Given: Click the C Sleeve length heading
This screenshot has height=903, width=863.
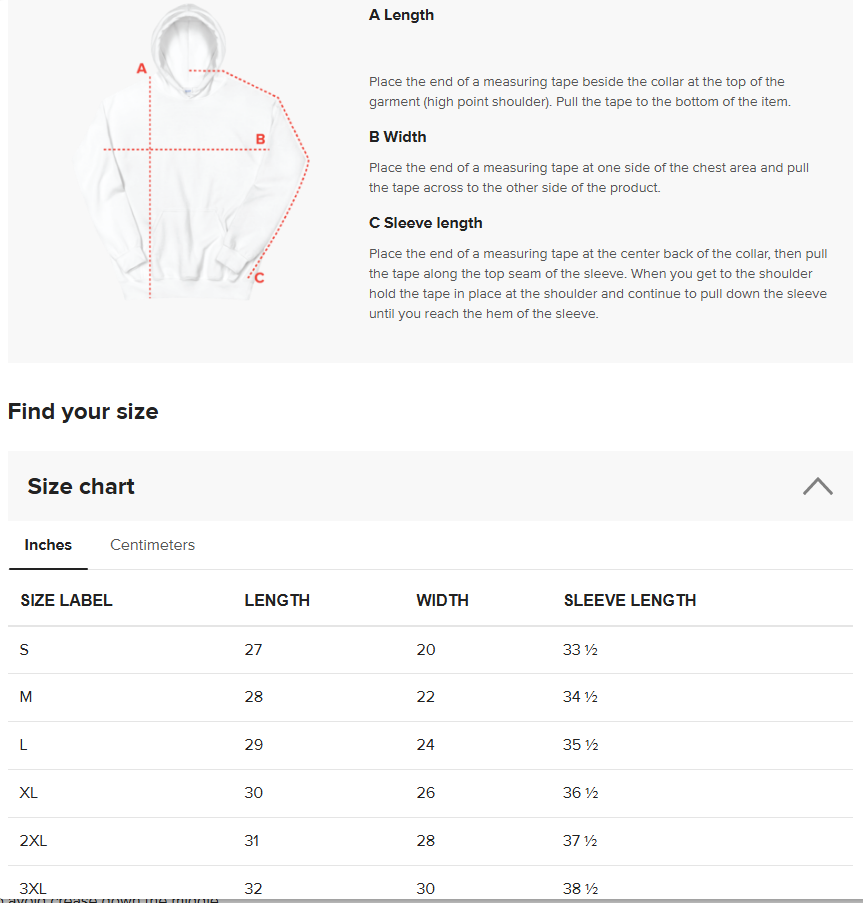Looking at the screenshot, I should 425,223.
